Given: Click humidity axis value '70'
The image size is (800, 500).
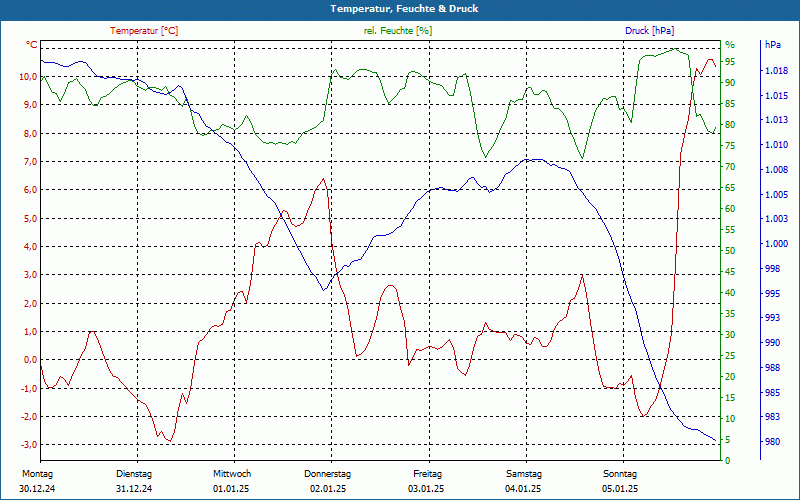Looking at the screenshot, I should [730, 167].
